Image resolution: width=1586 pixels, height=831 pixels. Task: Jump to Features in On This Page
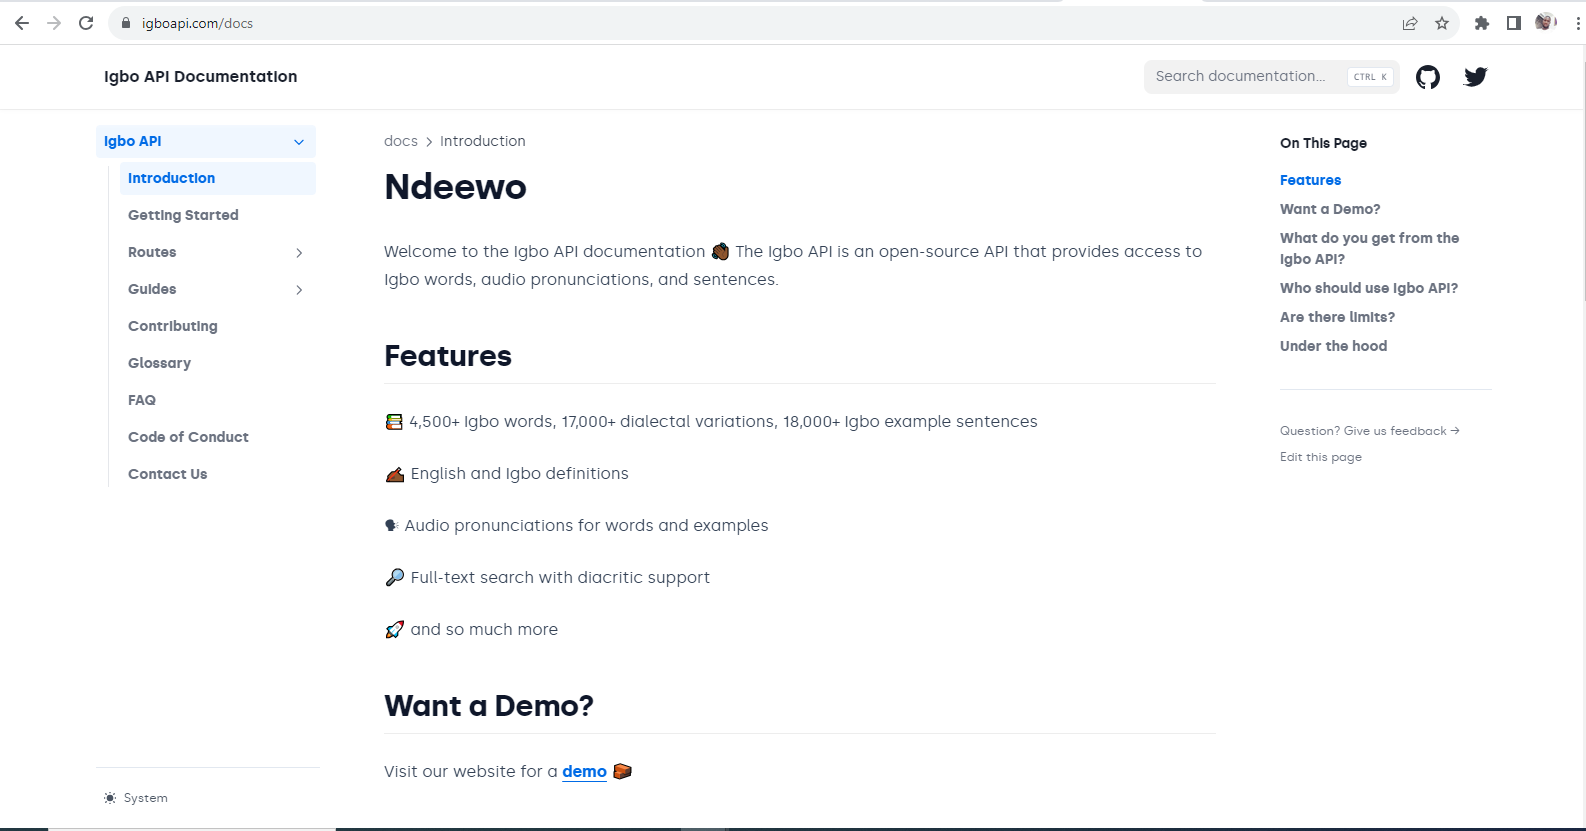[x=1310, y=180]
